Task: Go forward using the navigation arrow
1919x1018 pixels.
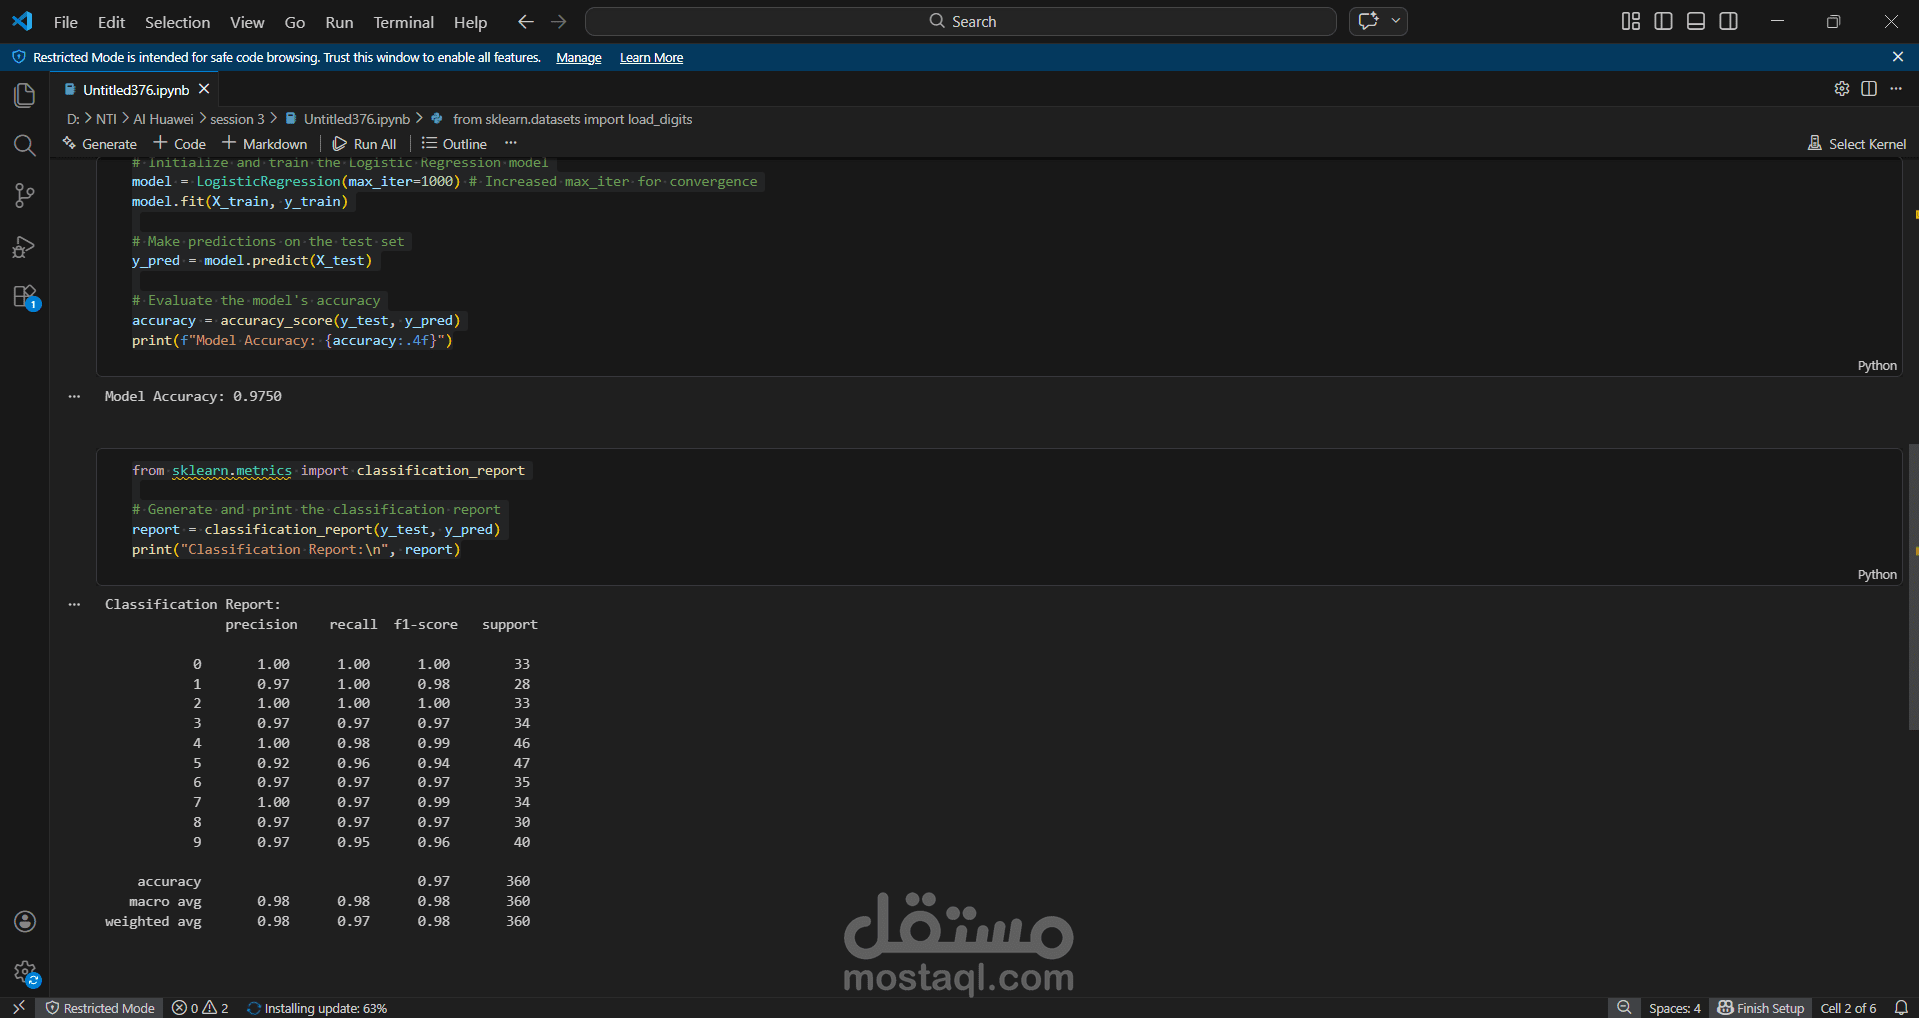Action: pos(559,21)
